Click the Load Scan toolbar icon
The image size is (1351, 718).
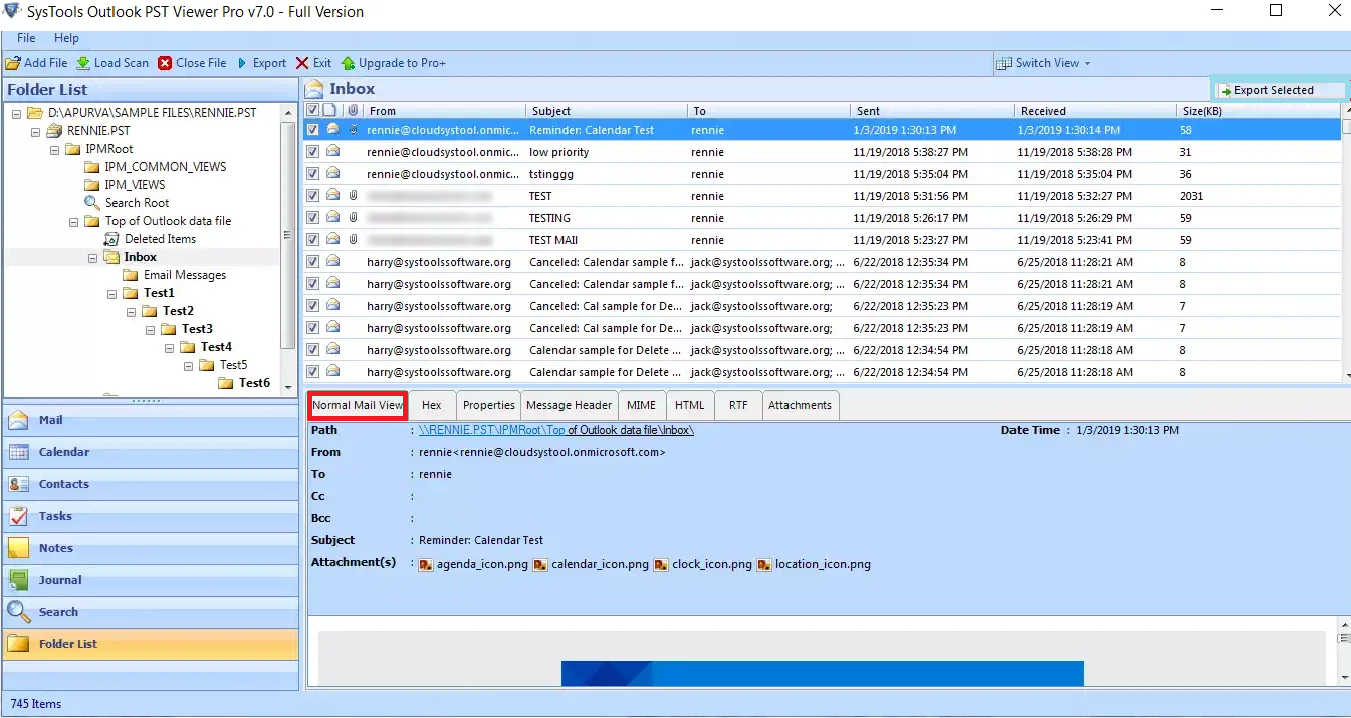[x=83, y=63]
